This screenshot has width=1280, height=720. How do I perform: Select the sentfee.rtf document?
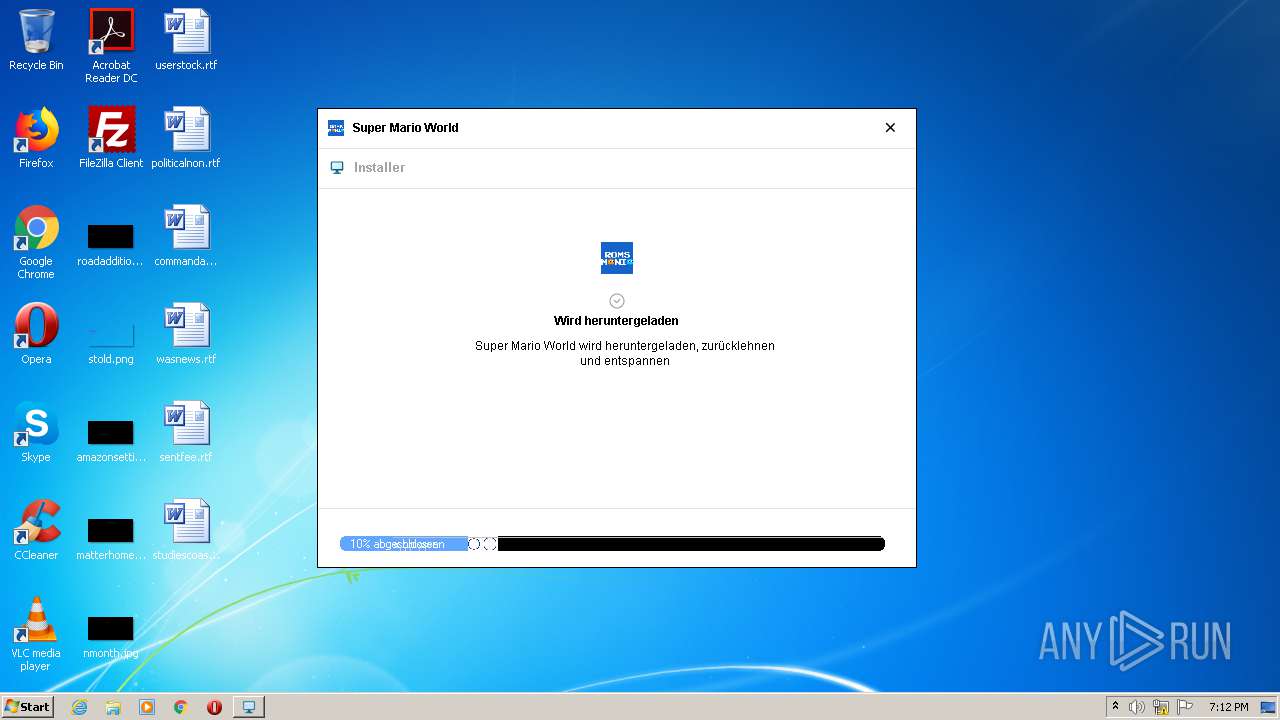(186, 433)
